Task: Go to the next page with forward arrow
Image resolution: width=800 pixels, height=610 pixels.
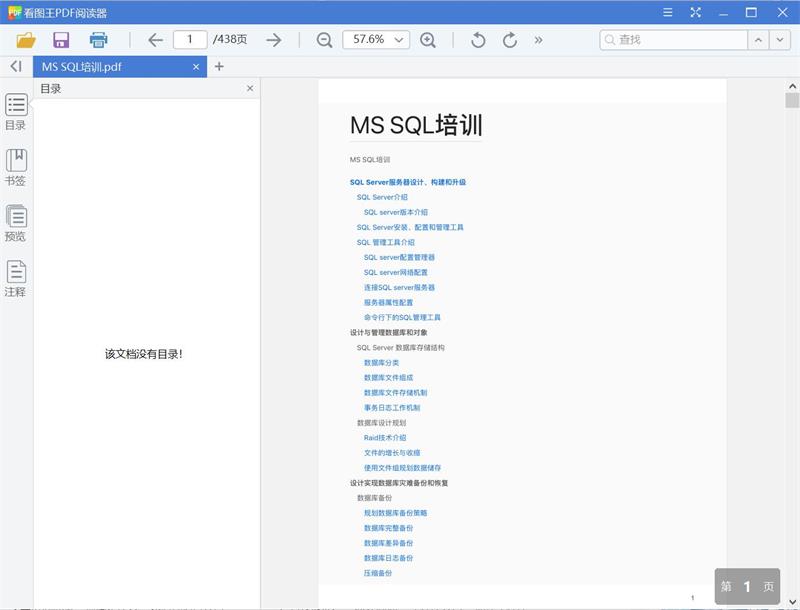Action: (272, 39)
